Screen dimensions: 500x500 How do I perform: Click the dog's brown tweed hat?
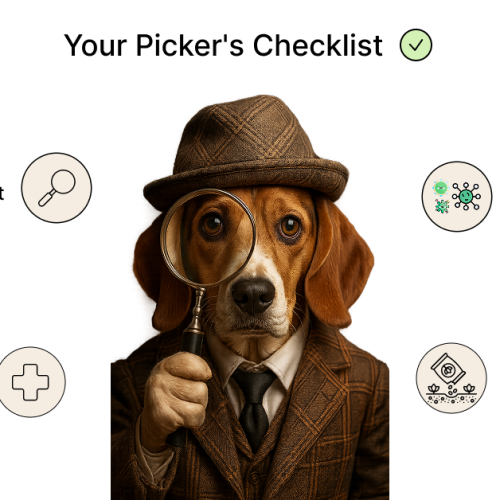[246, 152]
